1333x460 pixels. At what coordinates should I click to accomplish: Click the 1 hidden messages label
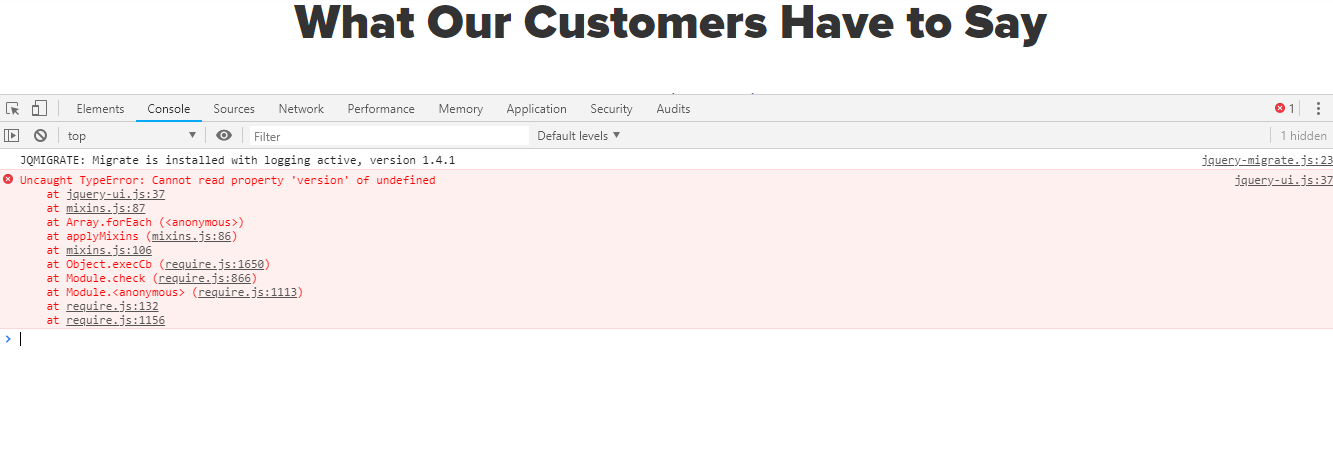pos(1304,136)
